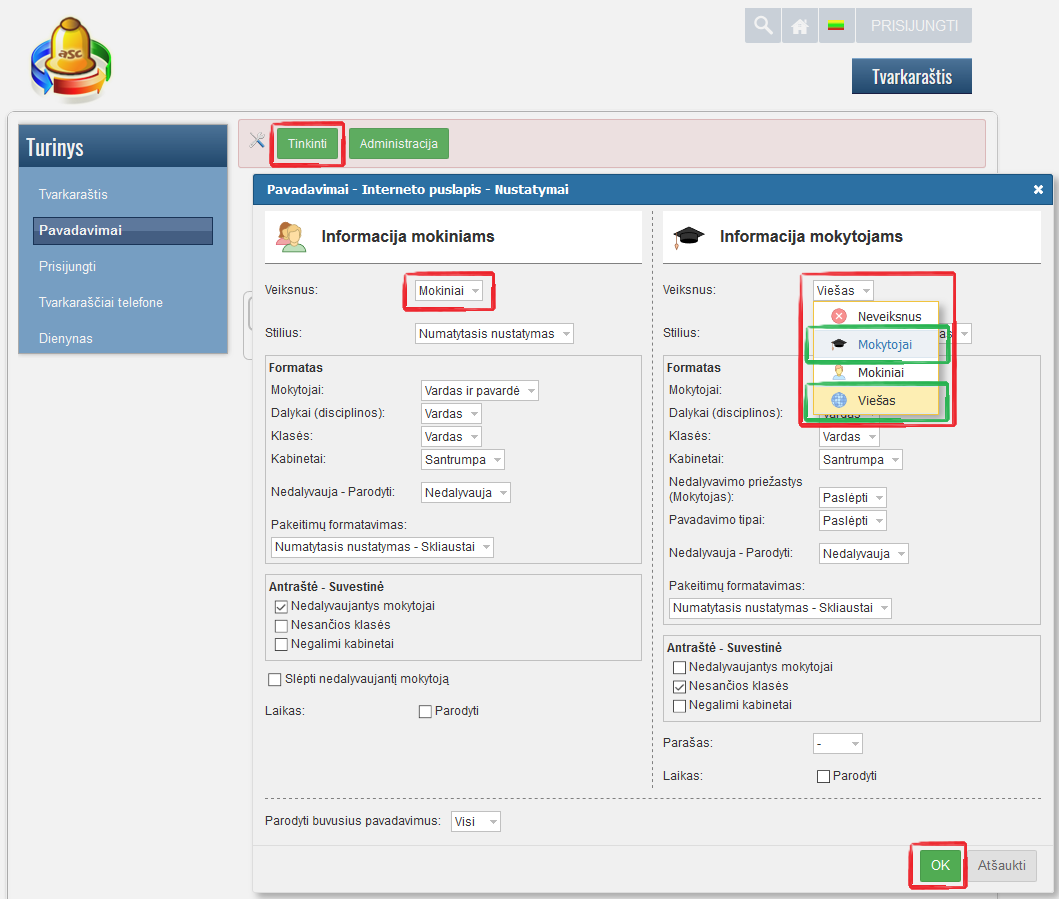The width and height of the screenshot is (1059, 899).
Task: Go to home page icon
Action: click(799, 26)
